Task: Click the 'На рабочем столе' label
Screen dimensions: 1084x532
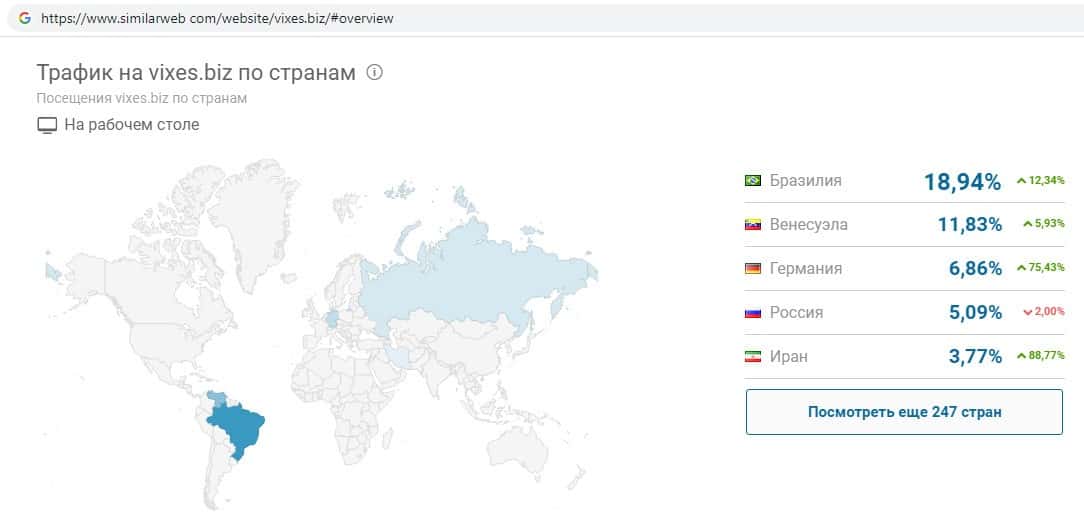Action: pos(131,125)
